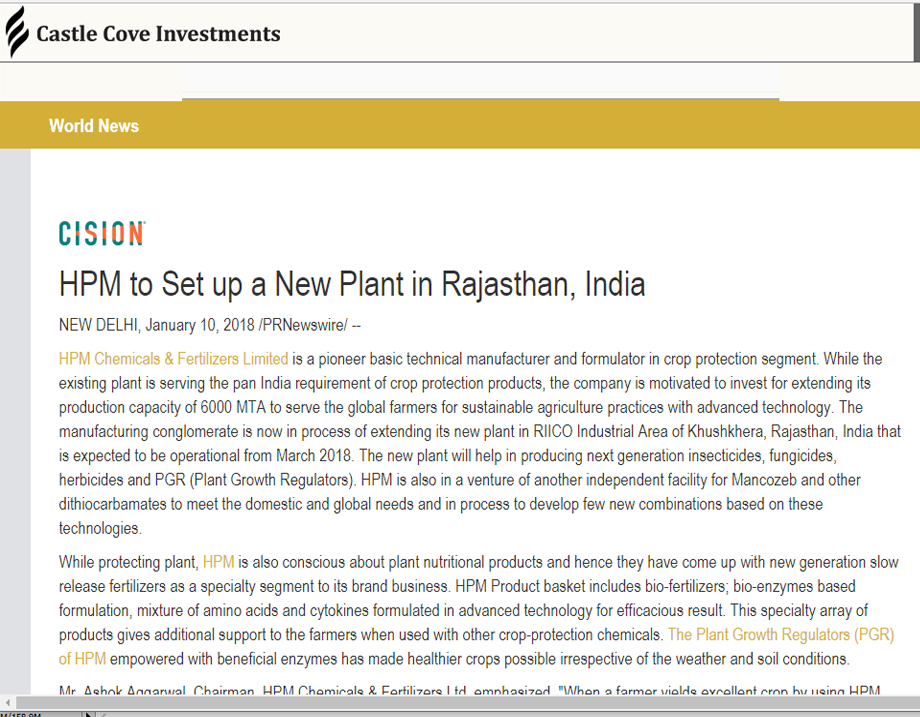The height and width of the screenshot is (717, 920).
Task: Open the HPM Chemicals & Fertilizers Limited link
Action: pos(173,359)
